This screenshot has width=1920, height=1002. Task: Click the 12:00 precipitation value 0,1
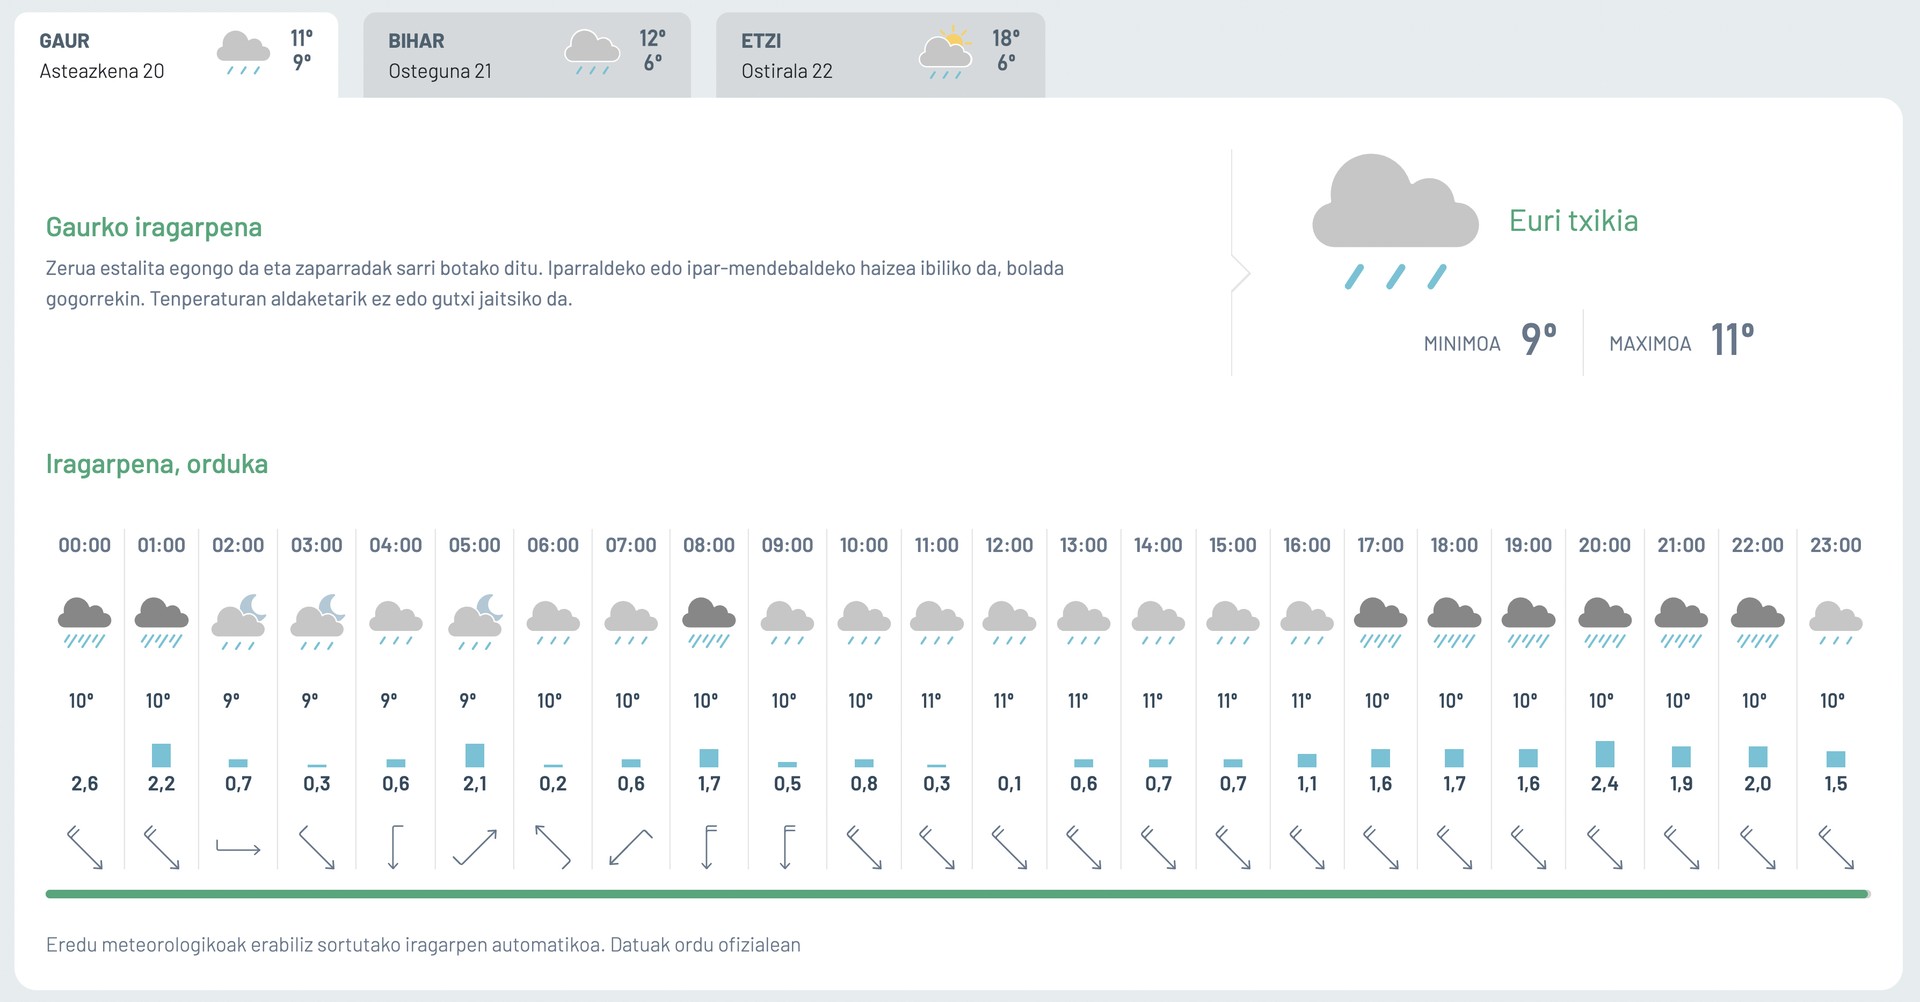(x=1009, y=784)
